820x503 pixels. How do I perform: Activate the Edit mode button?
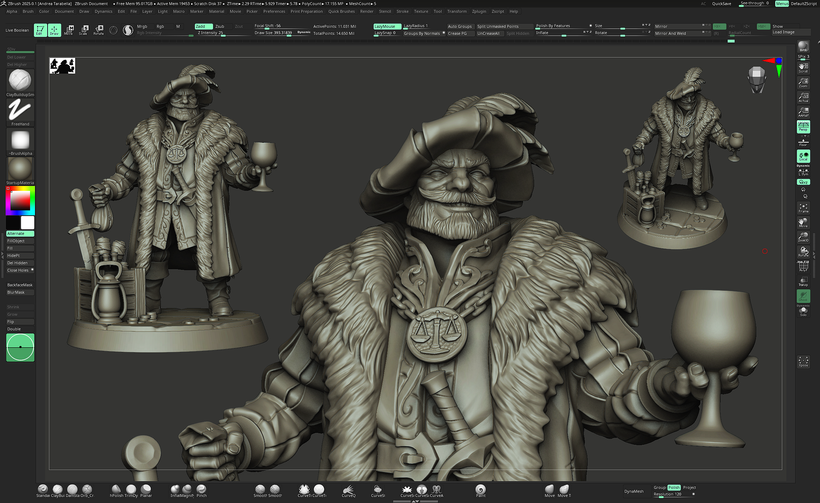tap(40, 30)
